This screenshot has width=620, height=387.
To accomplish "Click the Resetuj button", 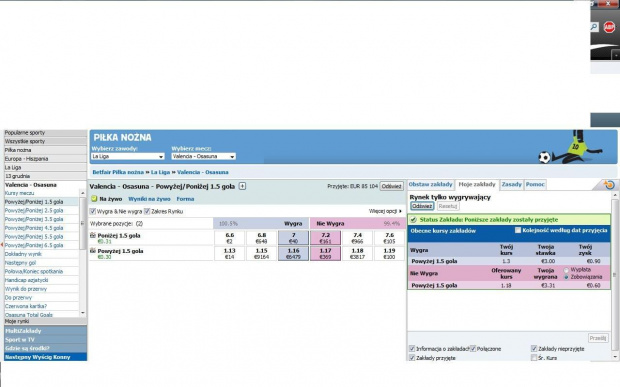I will pos(448,206).
